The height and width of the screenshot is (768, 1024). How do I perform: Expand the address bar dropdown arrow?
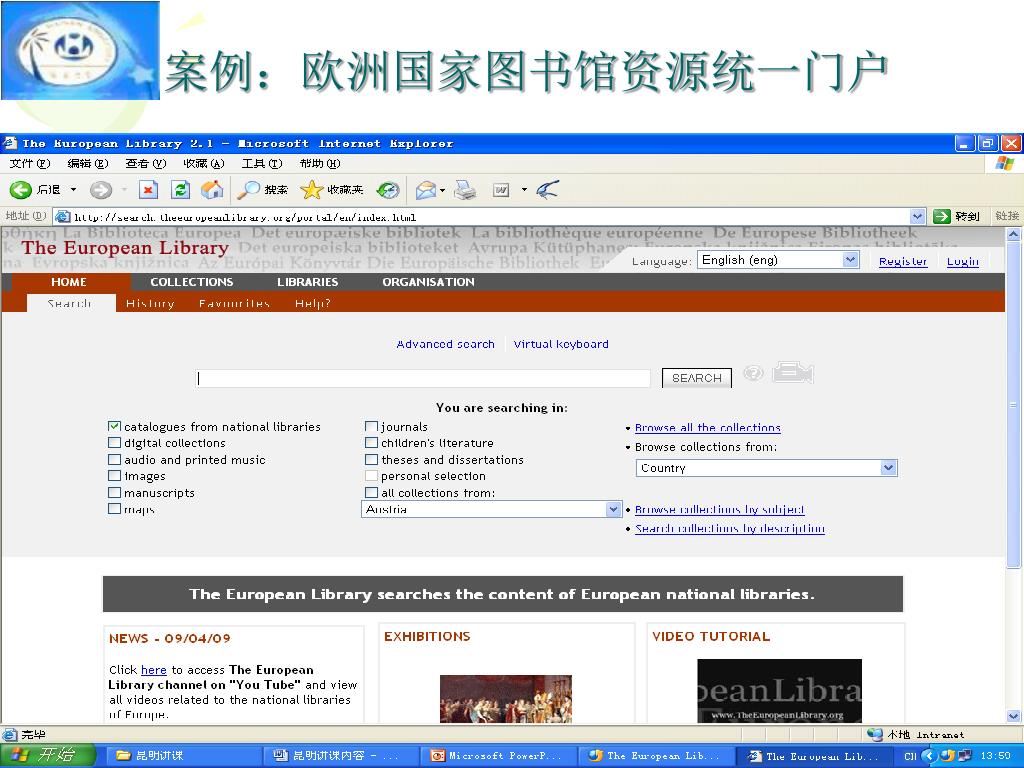pos(917,216)
